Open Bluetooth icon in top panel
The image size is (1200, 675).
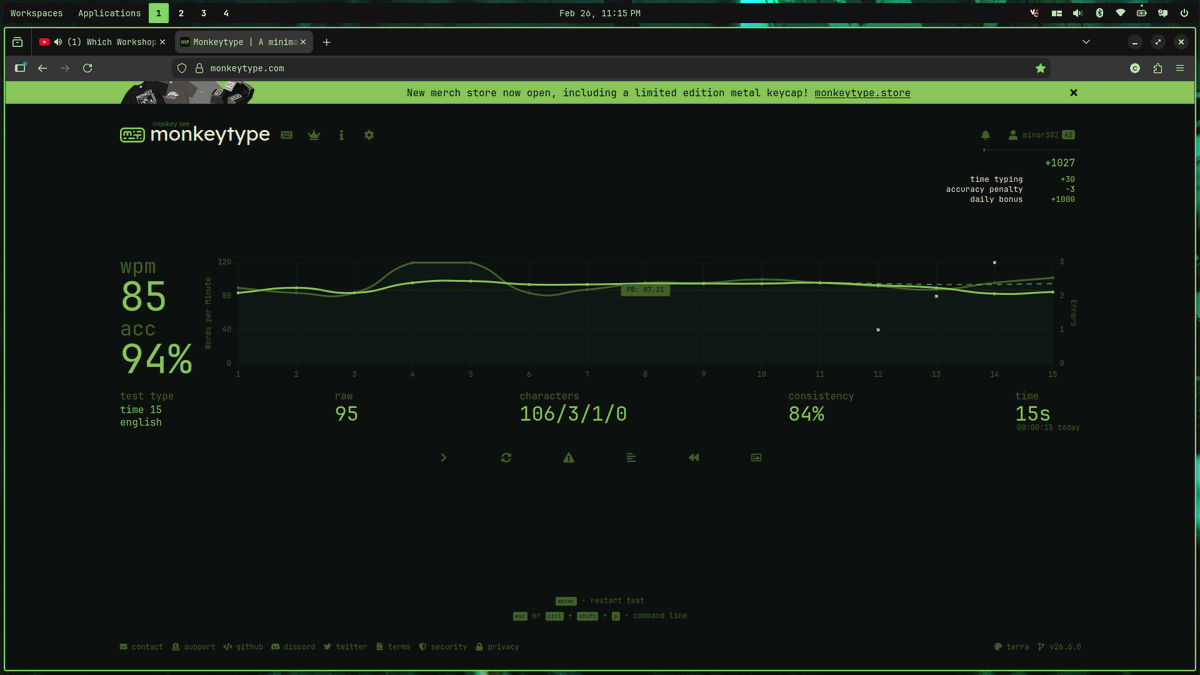[x=1099, y=13]
